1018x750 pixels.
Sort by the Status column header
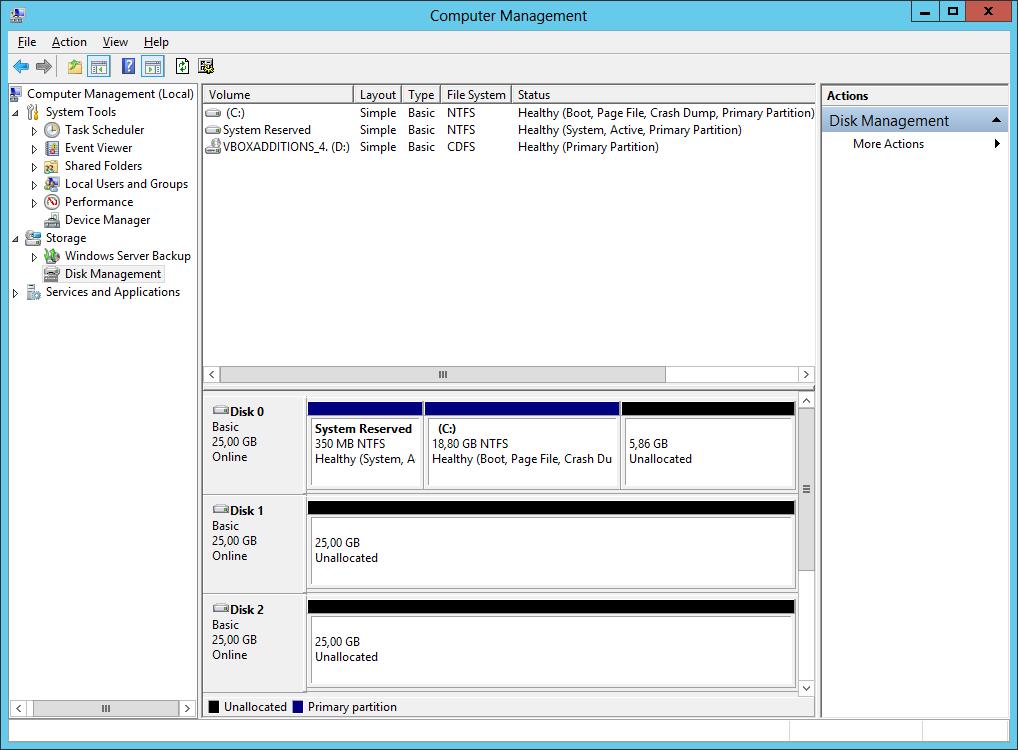(x=663, y=95)
